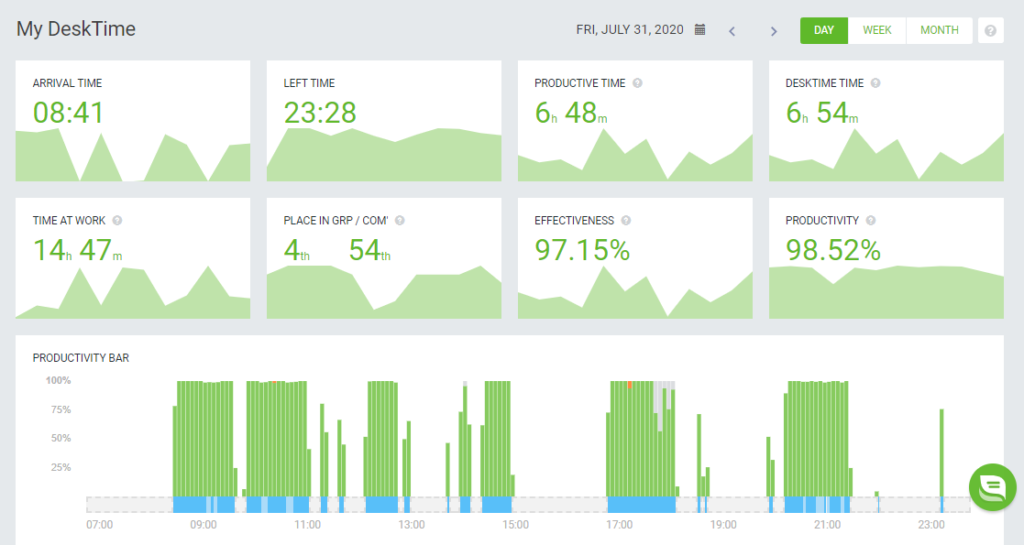Show Place in GRP / COM' help icon
Screen dimensions: 1024x545
coord(400,221)
